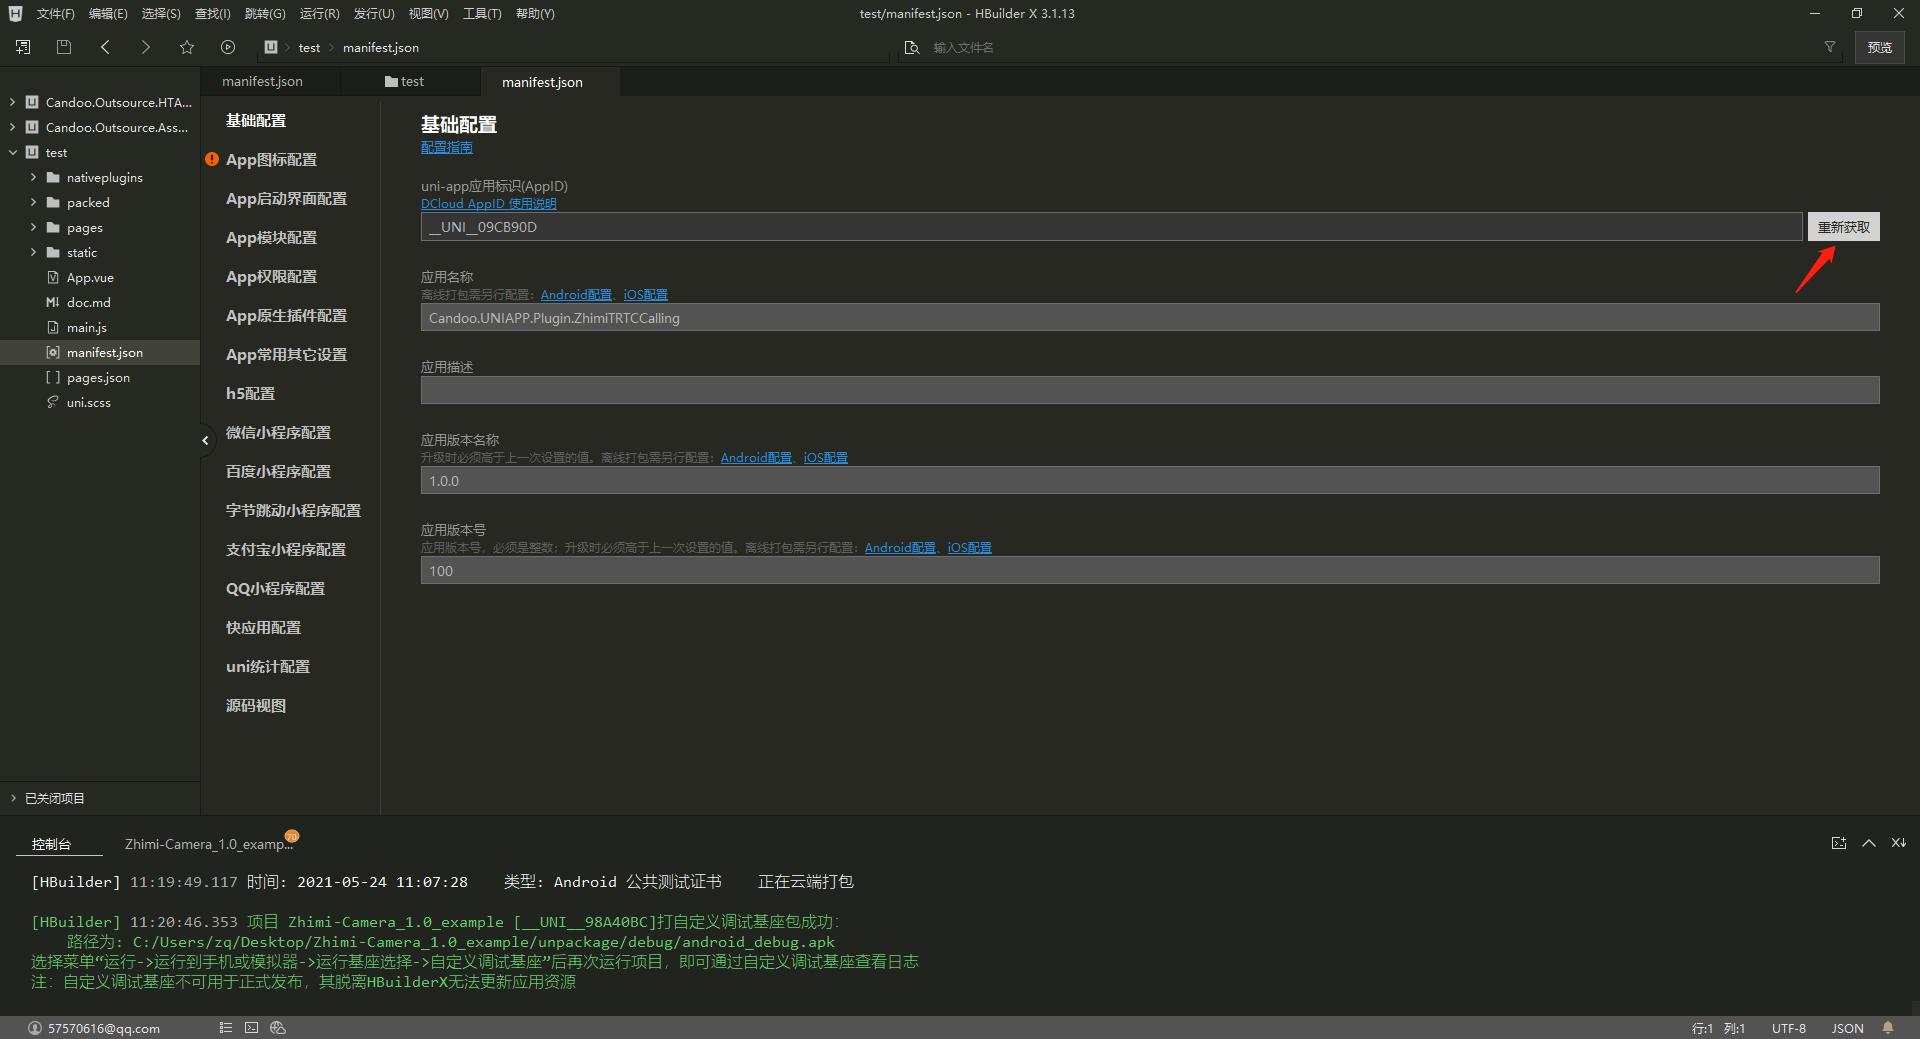Image resolution: width=1920 pixels, height=1039 pixels.
Task: Collapse the test project tree
Action: (x=12, y=152)
